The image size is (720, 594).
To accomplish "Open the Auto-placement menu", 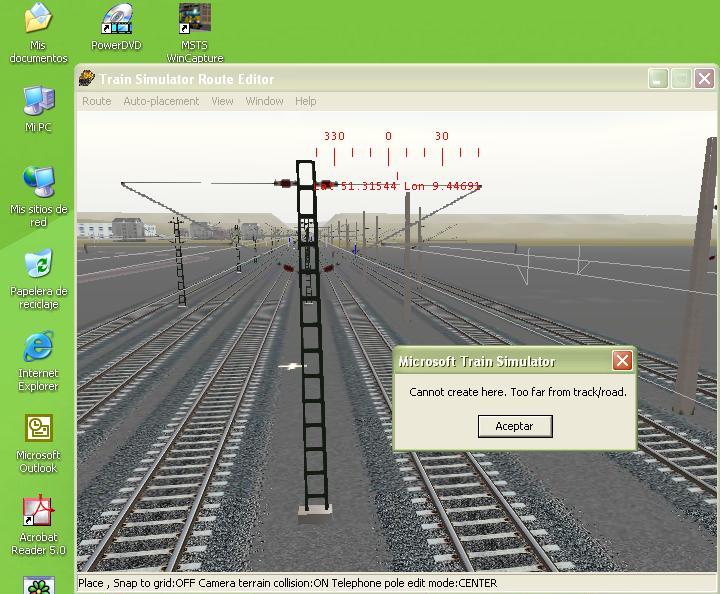I will tap(161, 101).
